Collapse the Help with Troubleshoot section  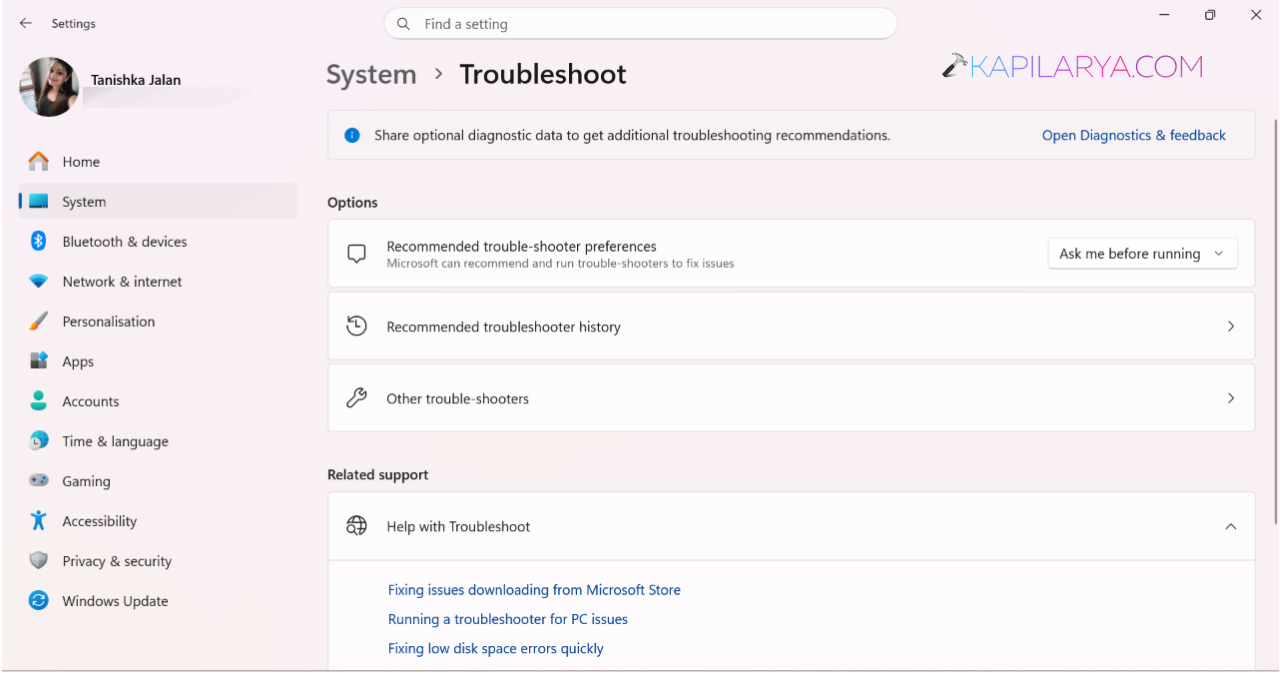click(1231, 526)
